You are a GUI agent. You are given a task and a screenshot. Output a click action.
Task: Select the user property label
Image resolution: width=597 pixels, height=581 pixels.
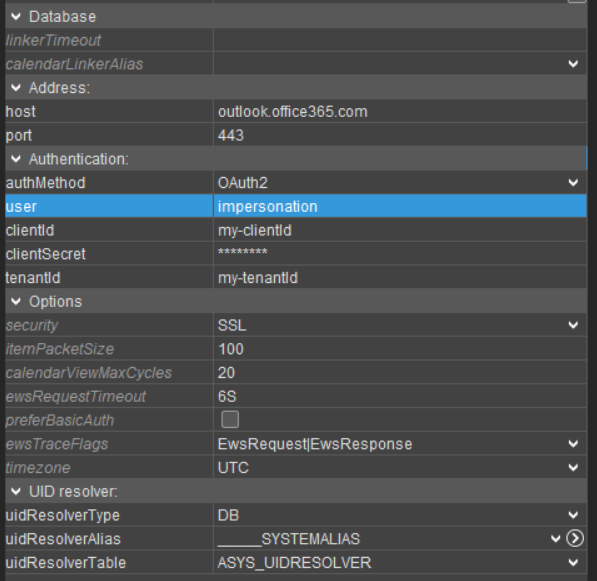click(x=21, y=207)
